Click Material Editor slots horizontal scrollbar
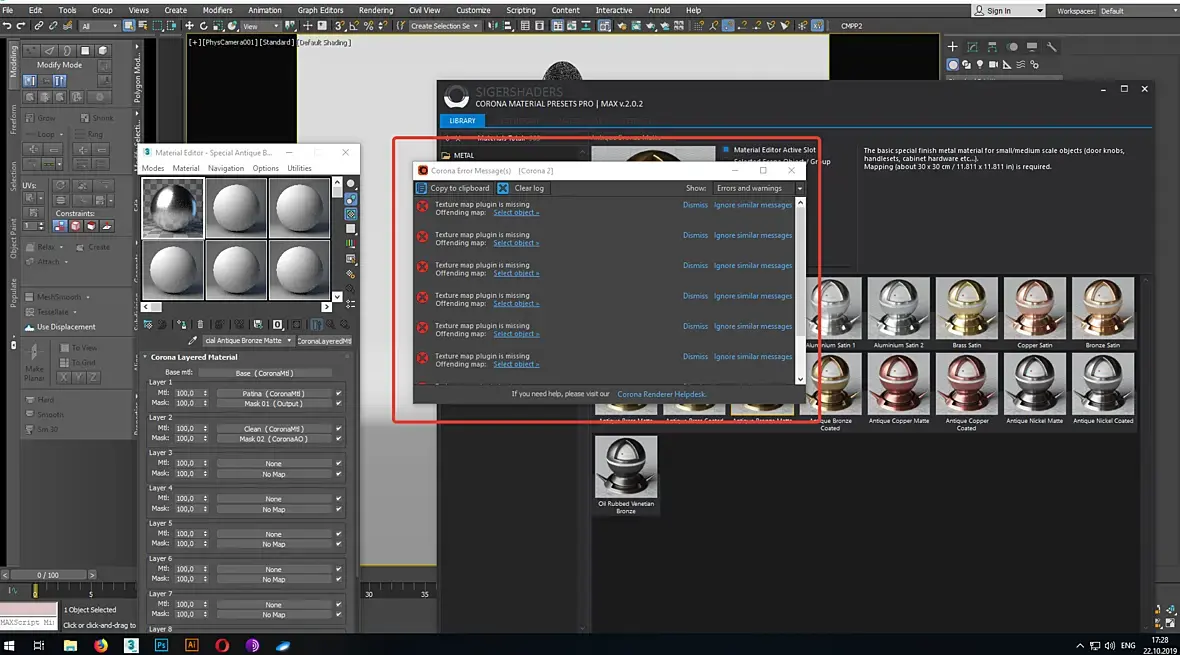 [x=237, y=307]
